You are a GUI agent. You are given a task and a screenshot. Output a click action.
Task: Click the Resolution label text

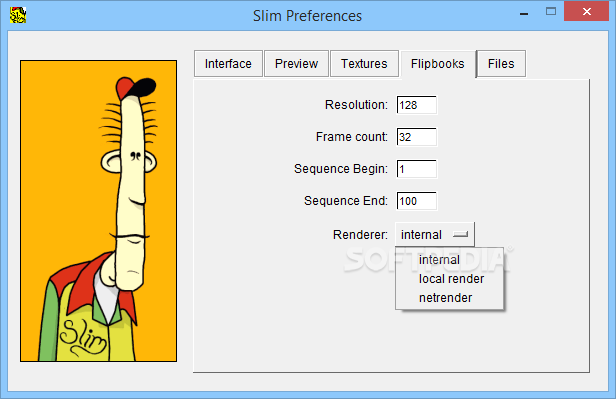356,105
